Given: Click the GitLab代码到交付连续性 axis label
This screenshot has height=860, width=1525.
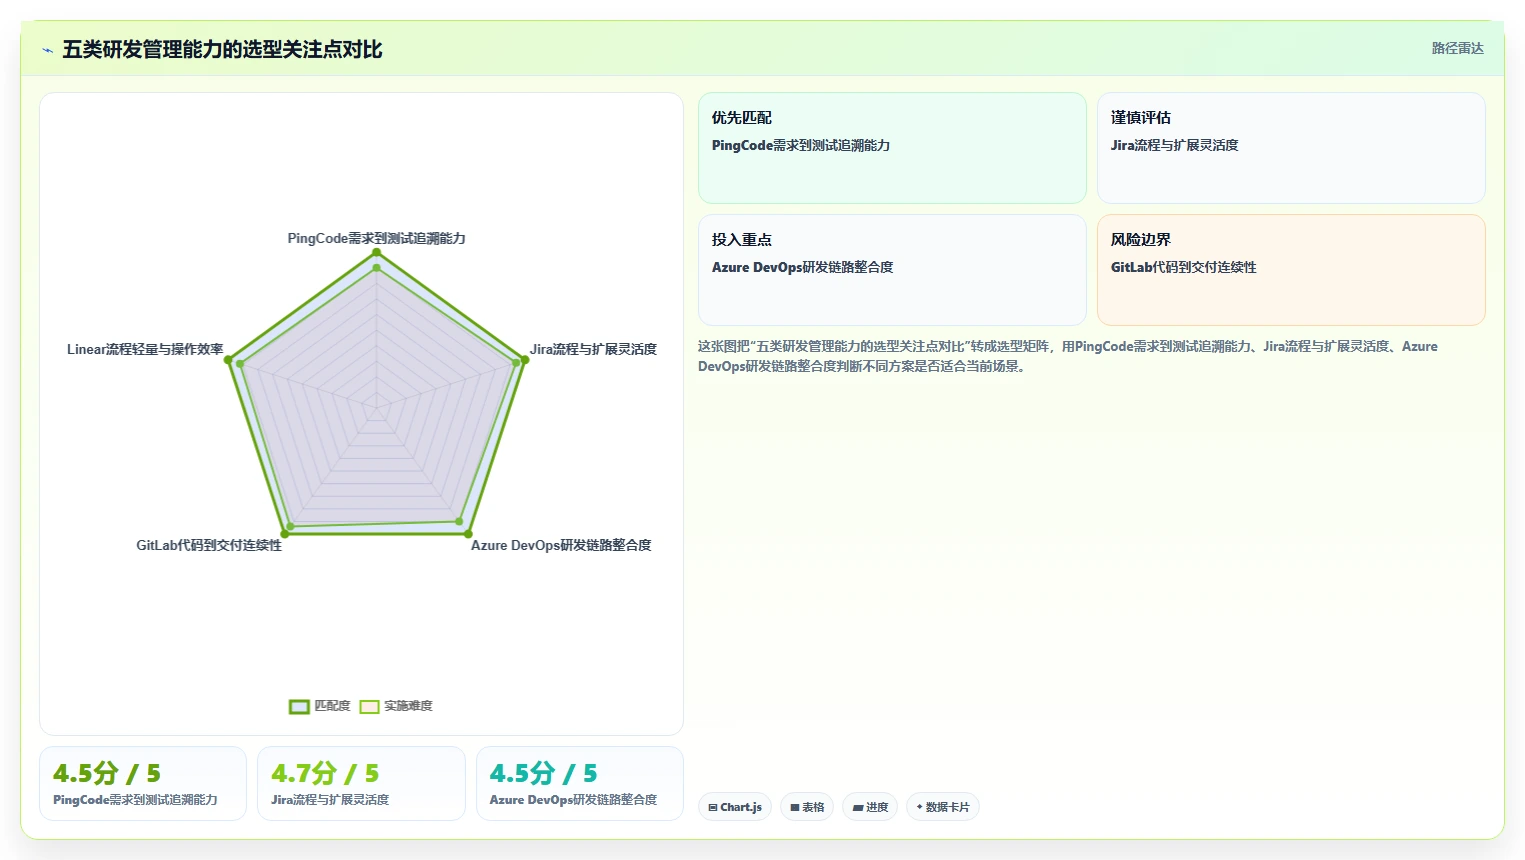Looking at the screenshot, I should click(x=209, y=545).
